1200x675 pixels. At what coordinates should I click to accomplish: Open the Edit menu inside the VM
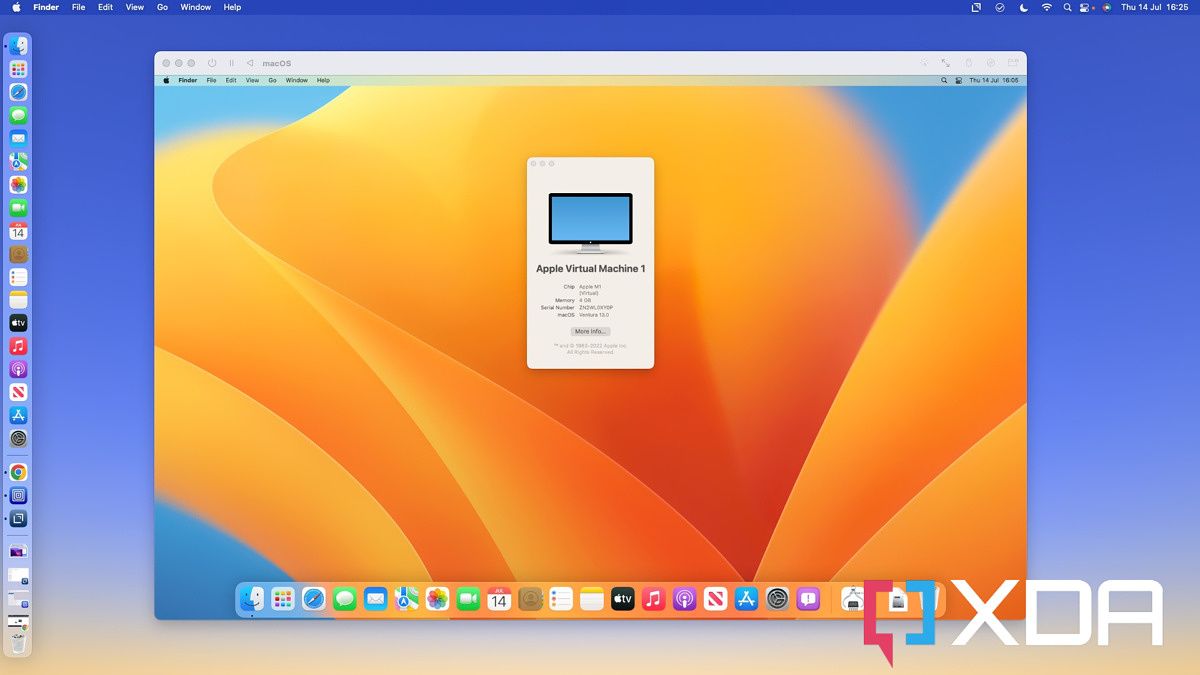tap(231, 80)
